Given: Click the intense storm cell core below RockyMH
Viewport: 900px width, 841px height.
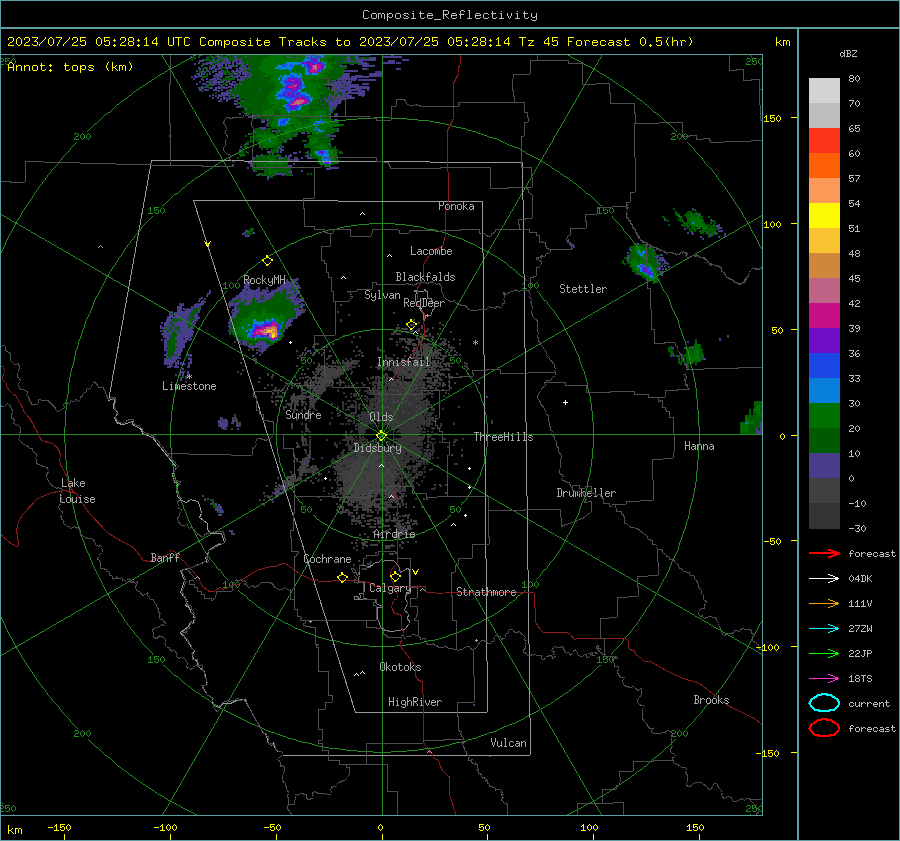Looking at the screenshot, I should pyautogui.click(x=265, y=330).
